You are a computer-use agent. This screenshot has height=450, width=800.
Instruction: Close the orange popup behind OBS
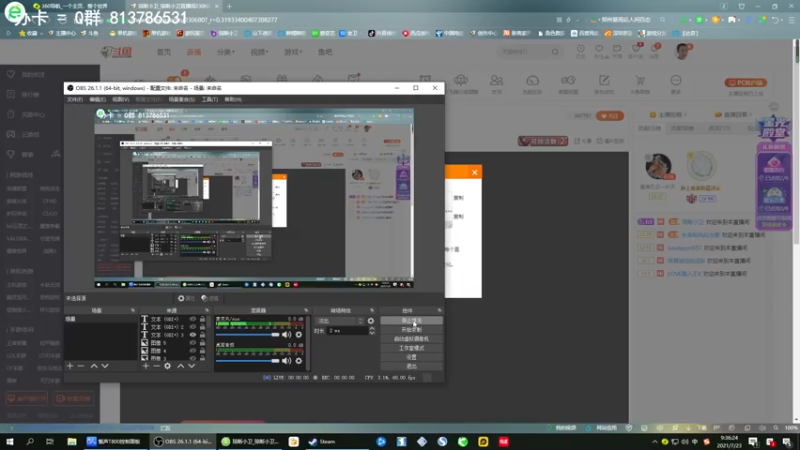coord(474,172)
